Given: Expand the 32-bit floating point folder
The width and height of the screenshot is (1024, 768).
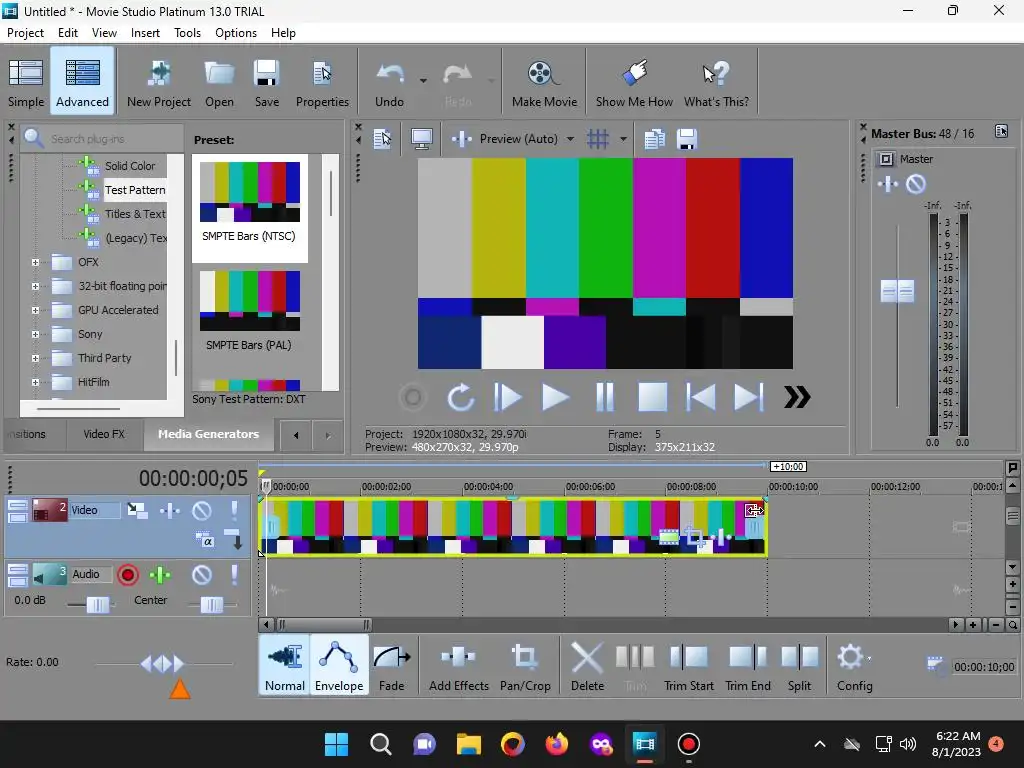Looking at the screenshot, I should (x=35, y=286).
